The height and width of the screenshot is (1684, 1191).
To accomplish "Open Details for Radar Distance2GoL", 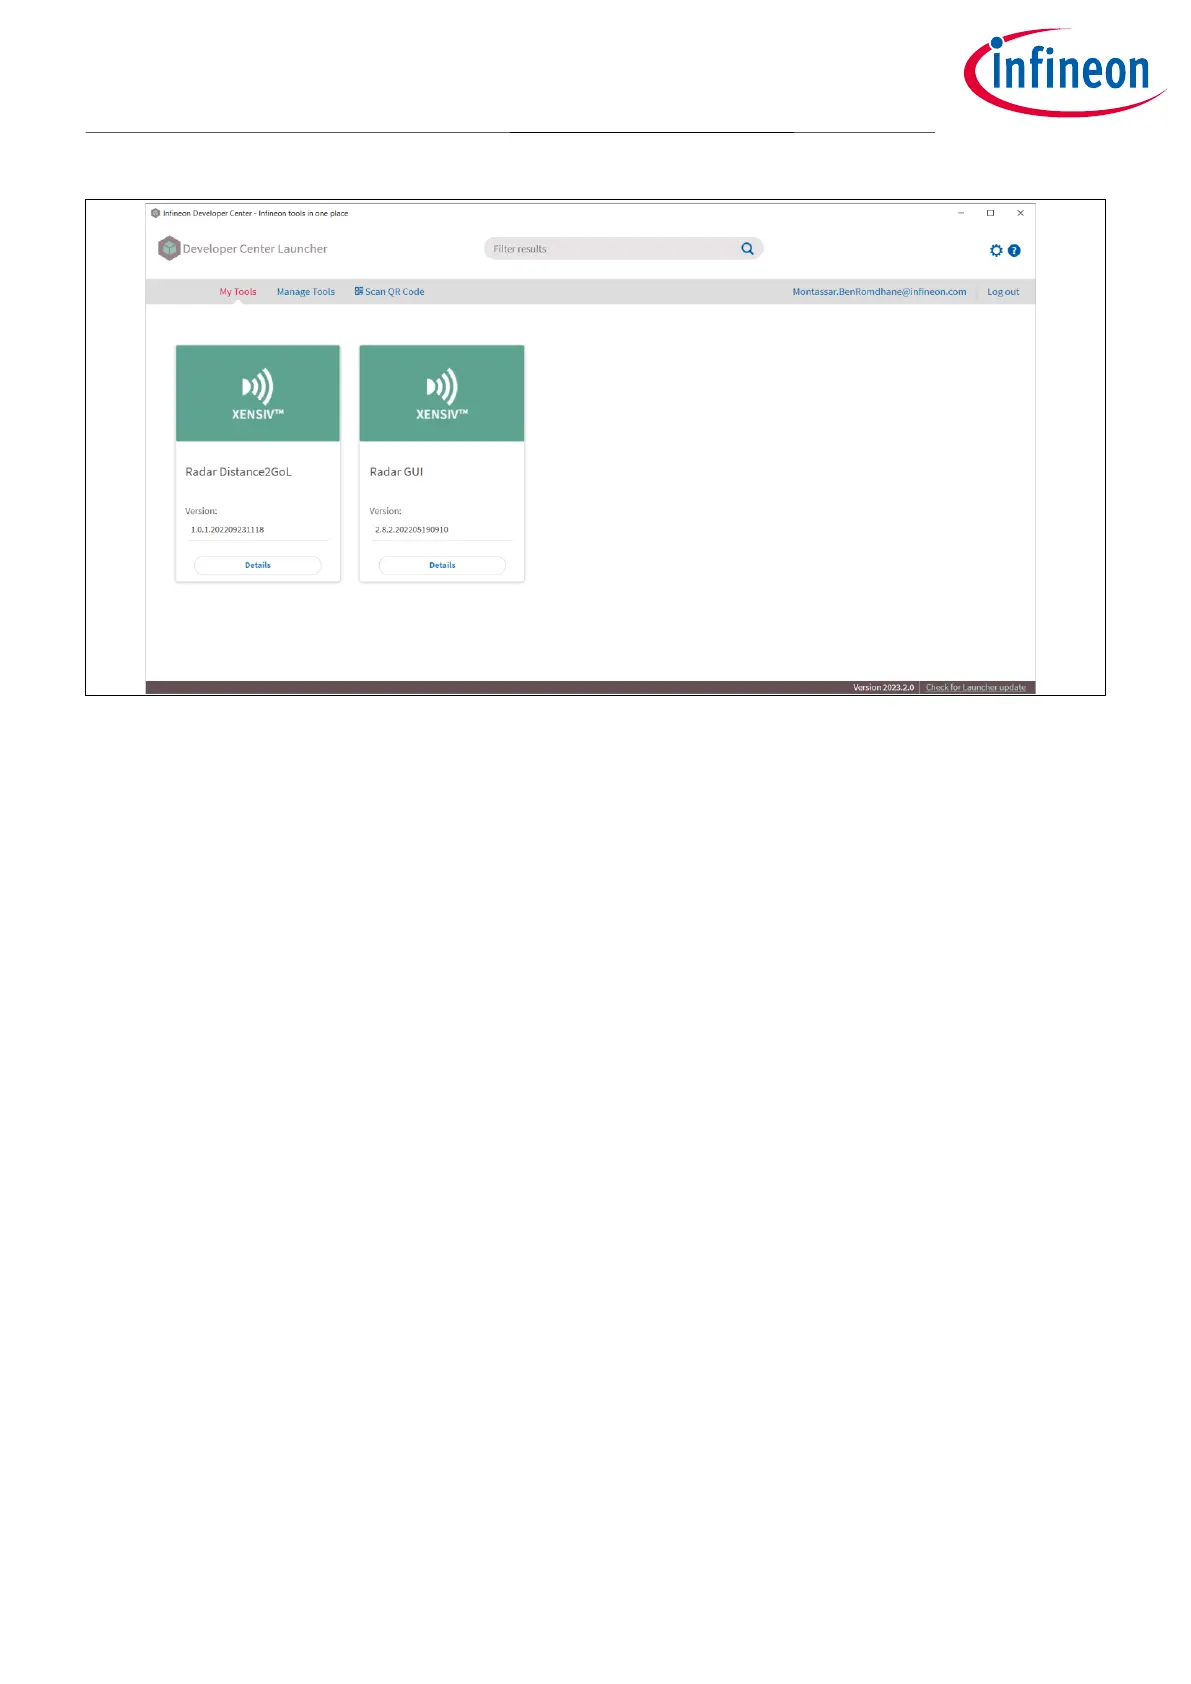I will pyautogui.click(x=258, y=565).
